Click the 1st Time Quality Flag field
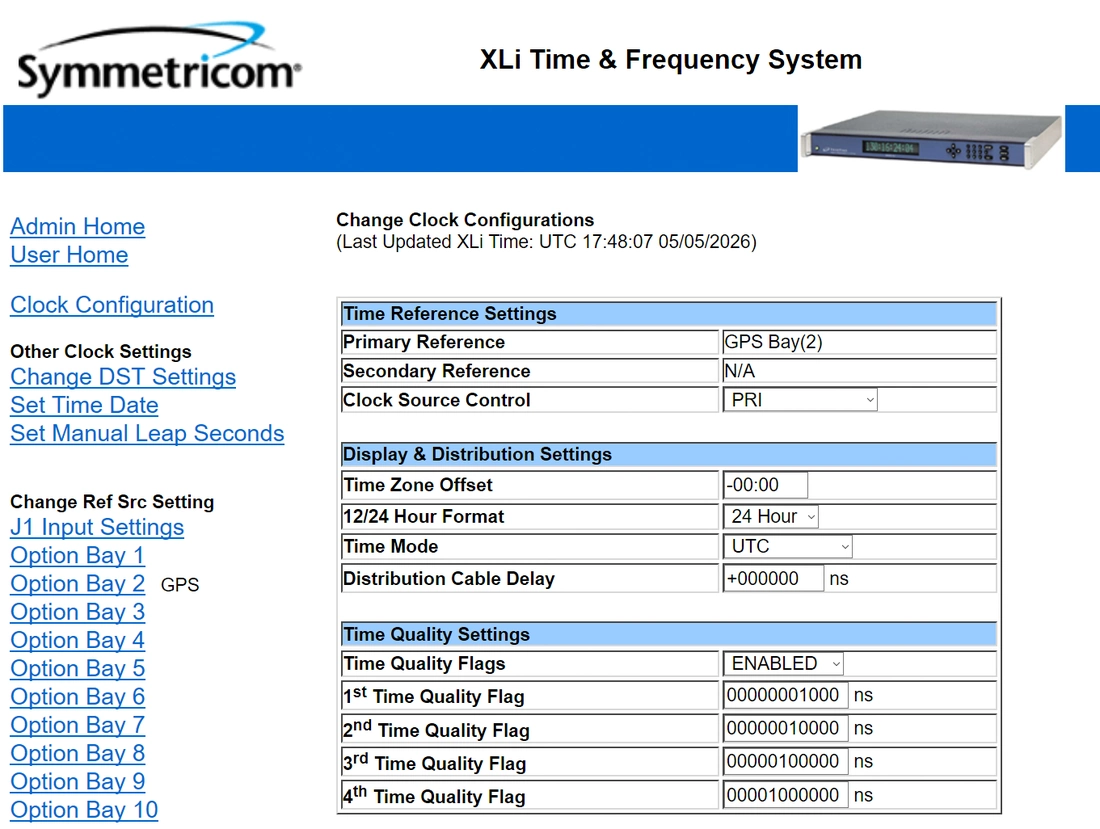 point(786,695)
